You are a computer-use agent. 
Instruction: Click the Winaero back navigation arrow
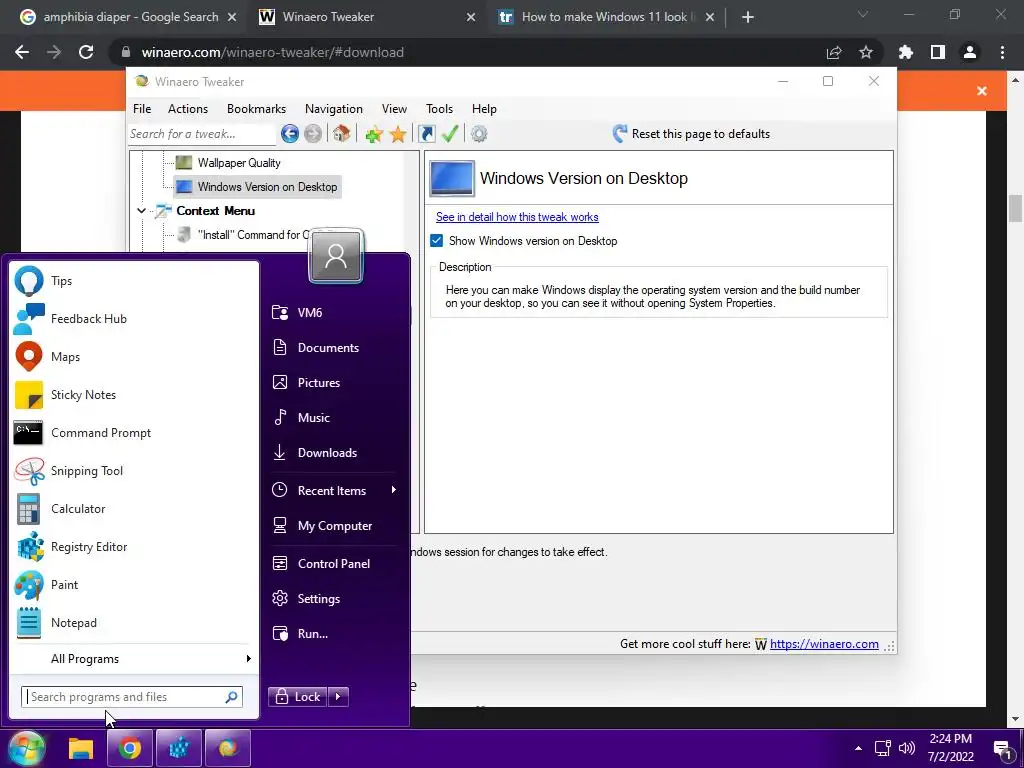pos(290,134)
